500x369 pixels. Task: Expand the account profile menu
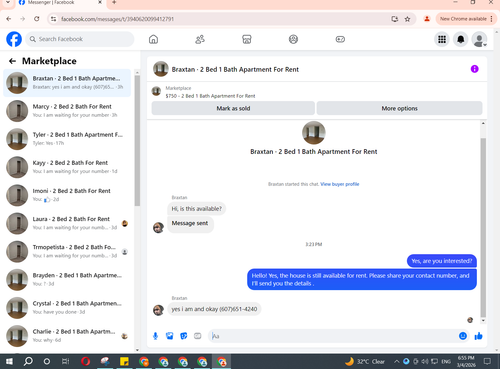[479, 39]
